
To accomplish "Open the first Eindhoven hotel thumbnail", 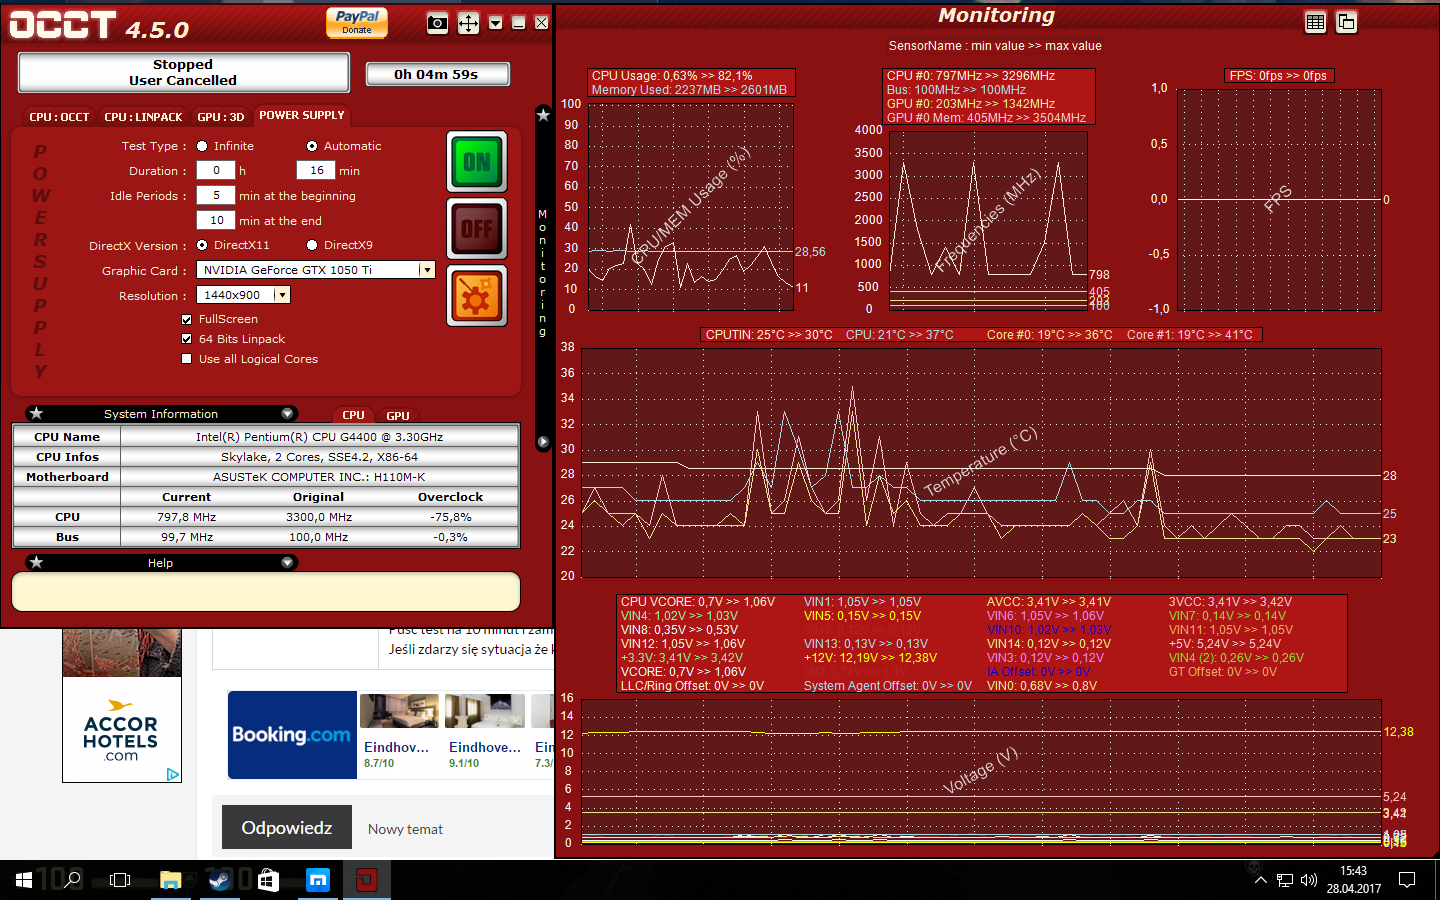I will (x=399, y=711).
